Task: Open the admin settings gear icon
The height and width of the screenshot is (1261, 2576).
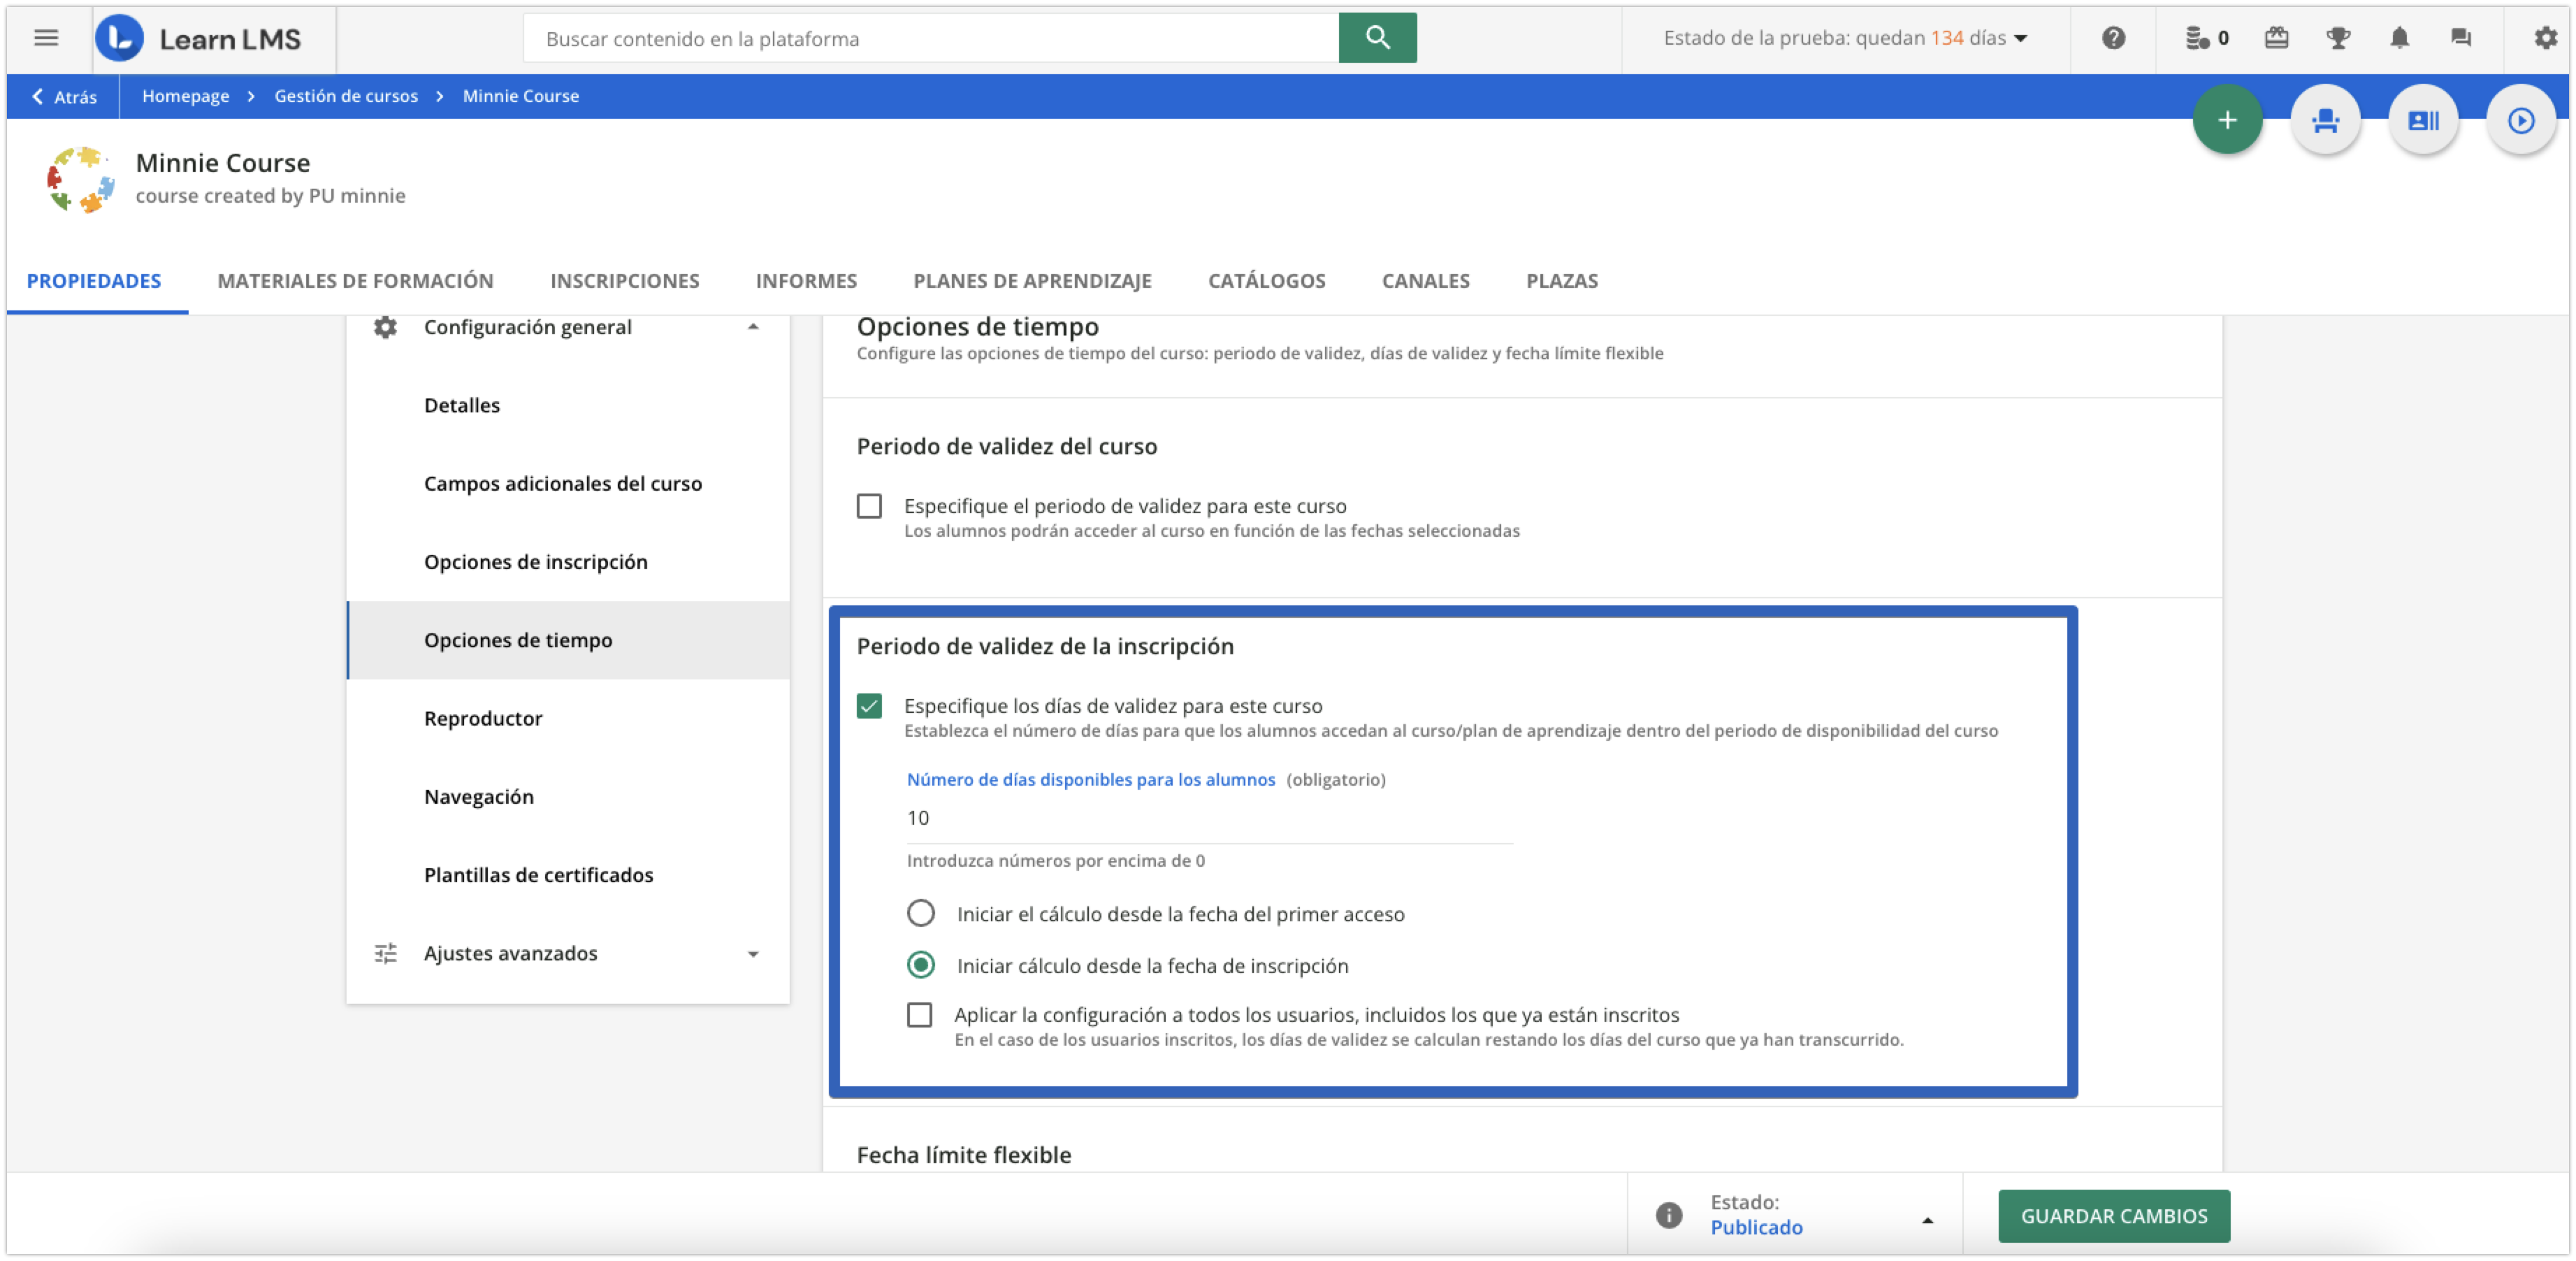Action: coord(2545,38)
